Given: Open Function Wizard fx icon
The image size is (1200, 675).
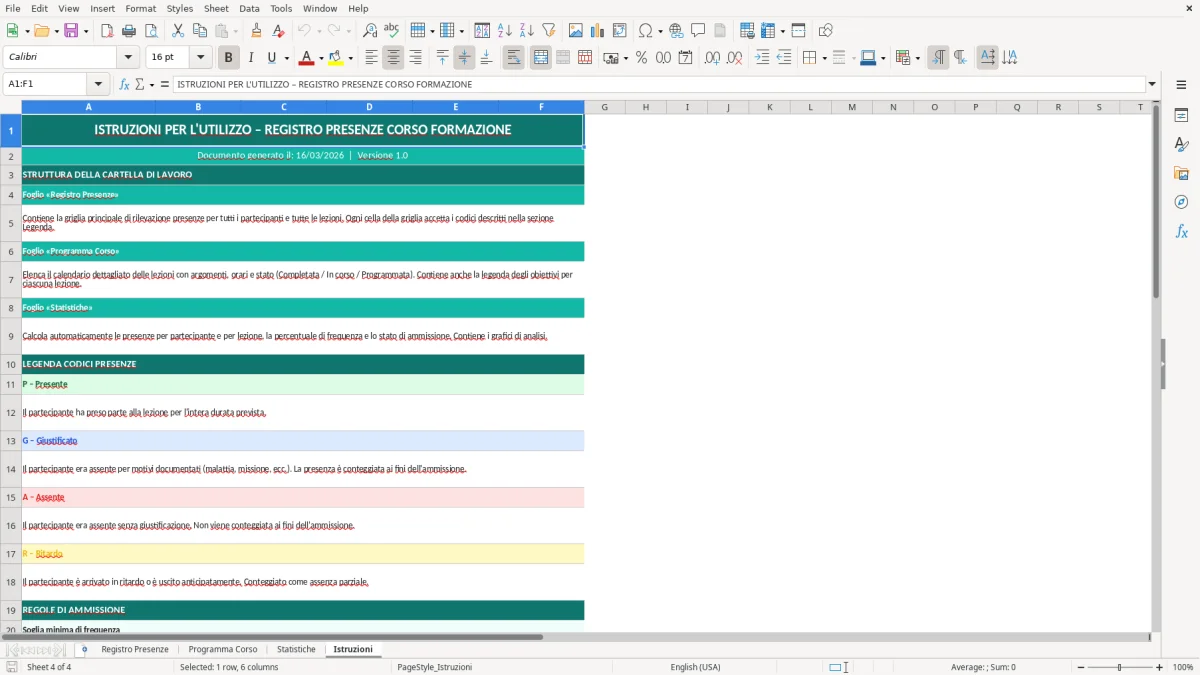Looking at the screenshot, I should coord(125,85).
